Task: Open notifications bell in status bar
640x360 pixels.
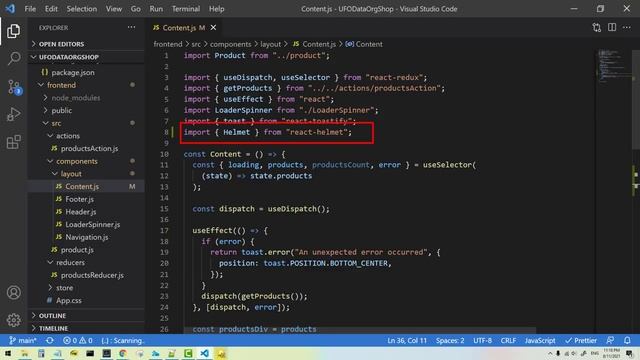Action: click(627, 340)
